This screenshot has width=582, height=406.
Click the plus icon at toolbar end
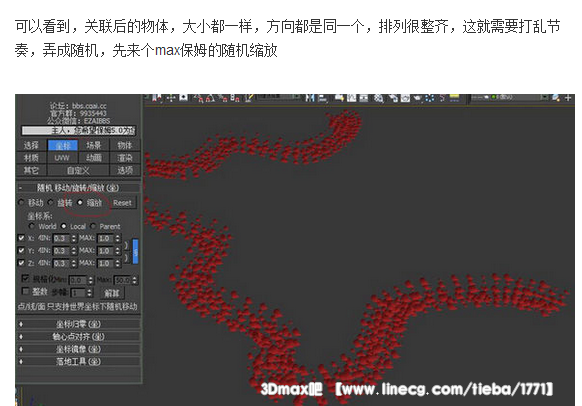(568, 98)
